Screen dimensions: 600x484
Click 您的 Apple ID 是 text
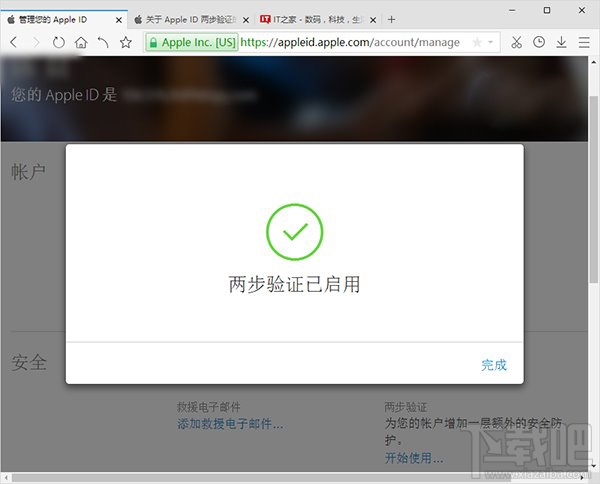click(64, 95)
